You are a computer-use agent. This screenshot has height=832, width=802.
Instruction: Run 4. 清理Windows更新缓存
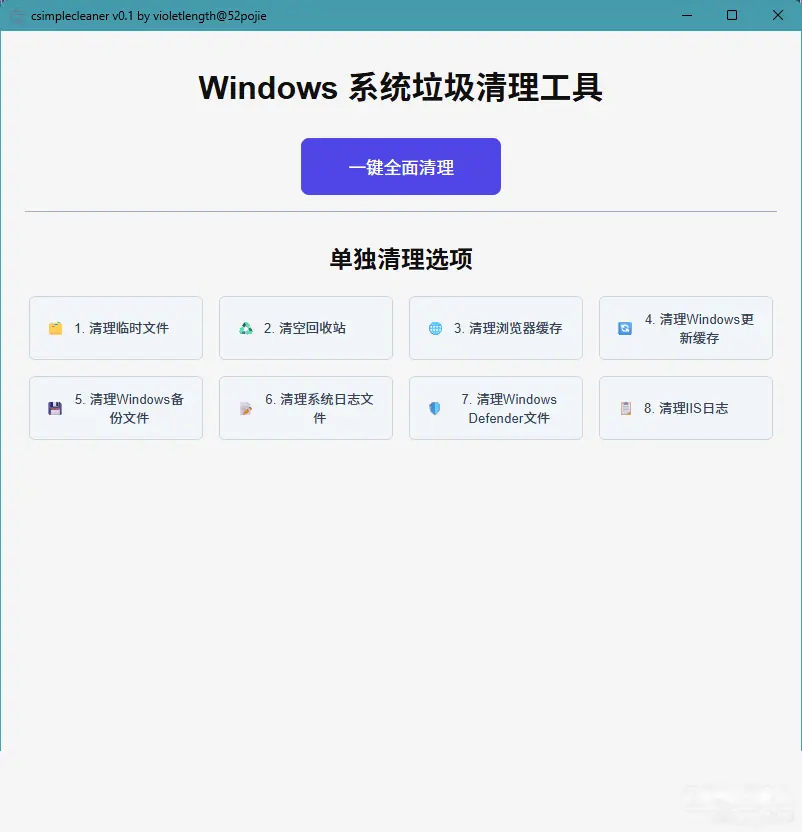(686, 328)
